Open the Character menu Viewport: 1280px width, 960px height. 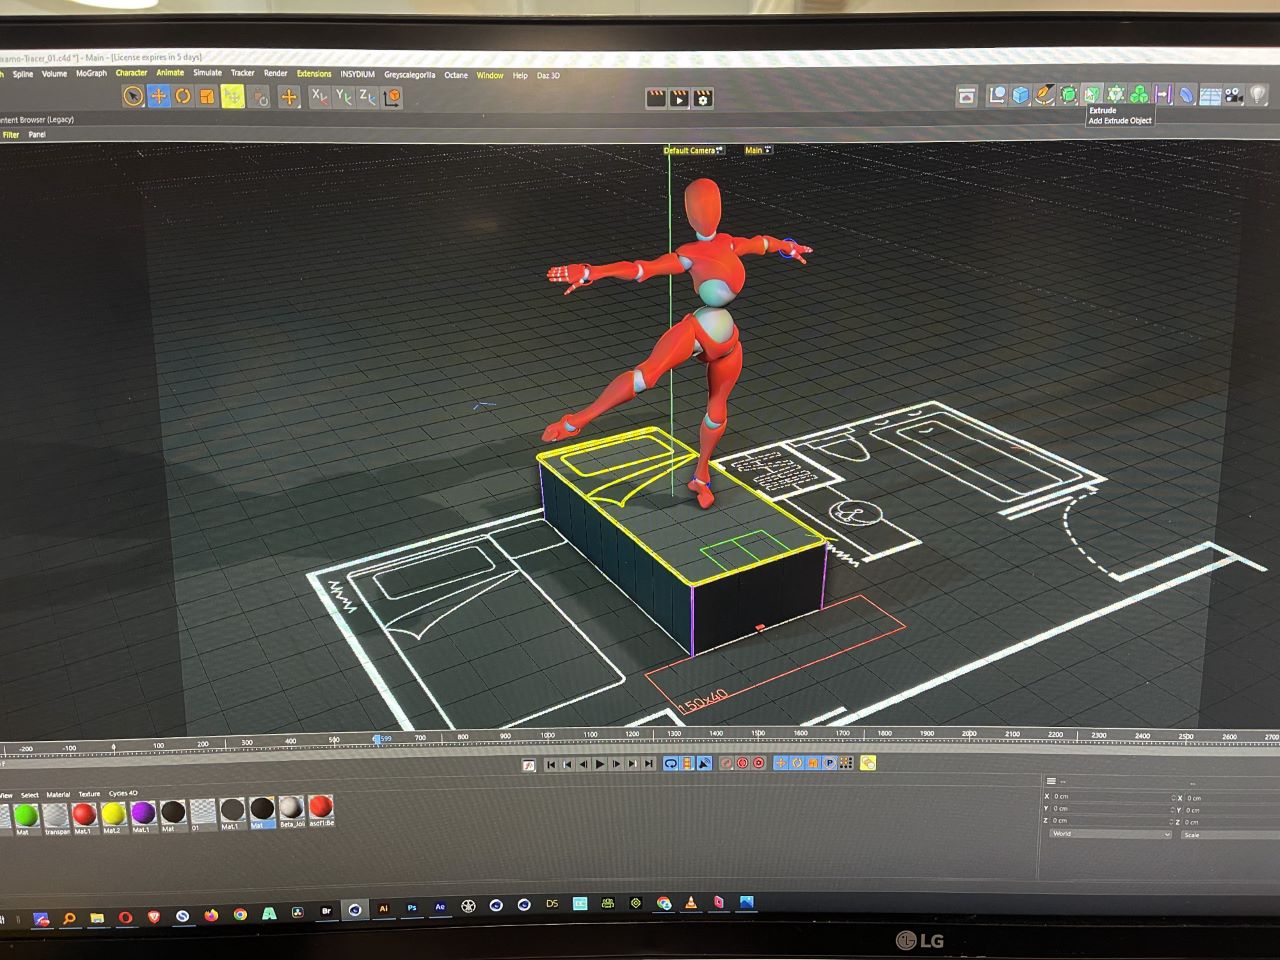(131, 73)
